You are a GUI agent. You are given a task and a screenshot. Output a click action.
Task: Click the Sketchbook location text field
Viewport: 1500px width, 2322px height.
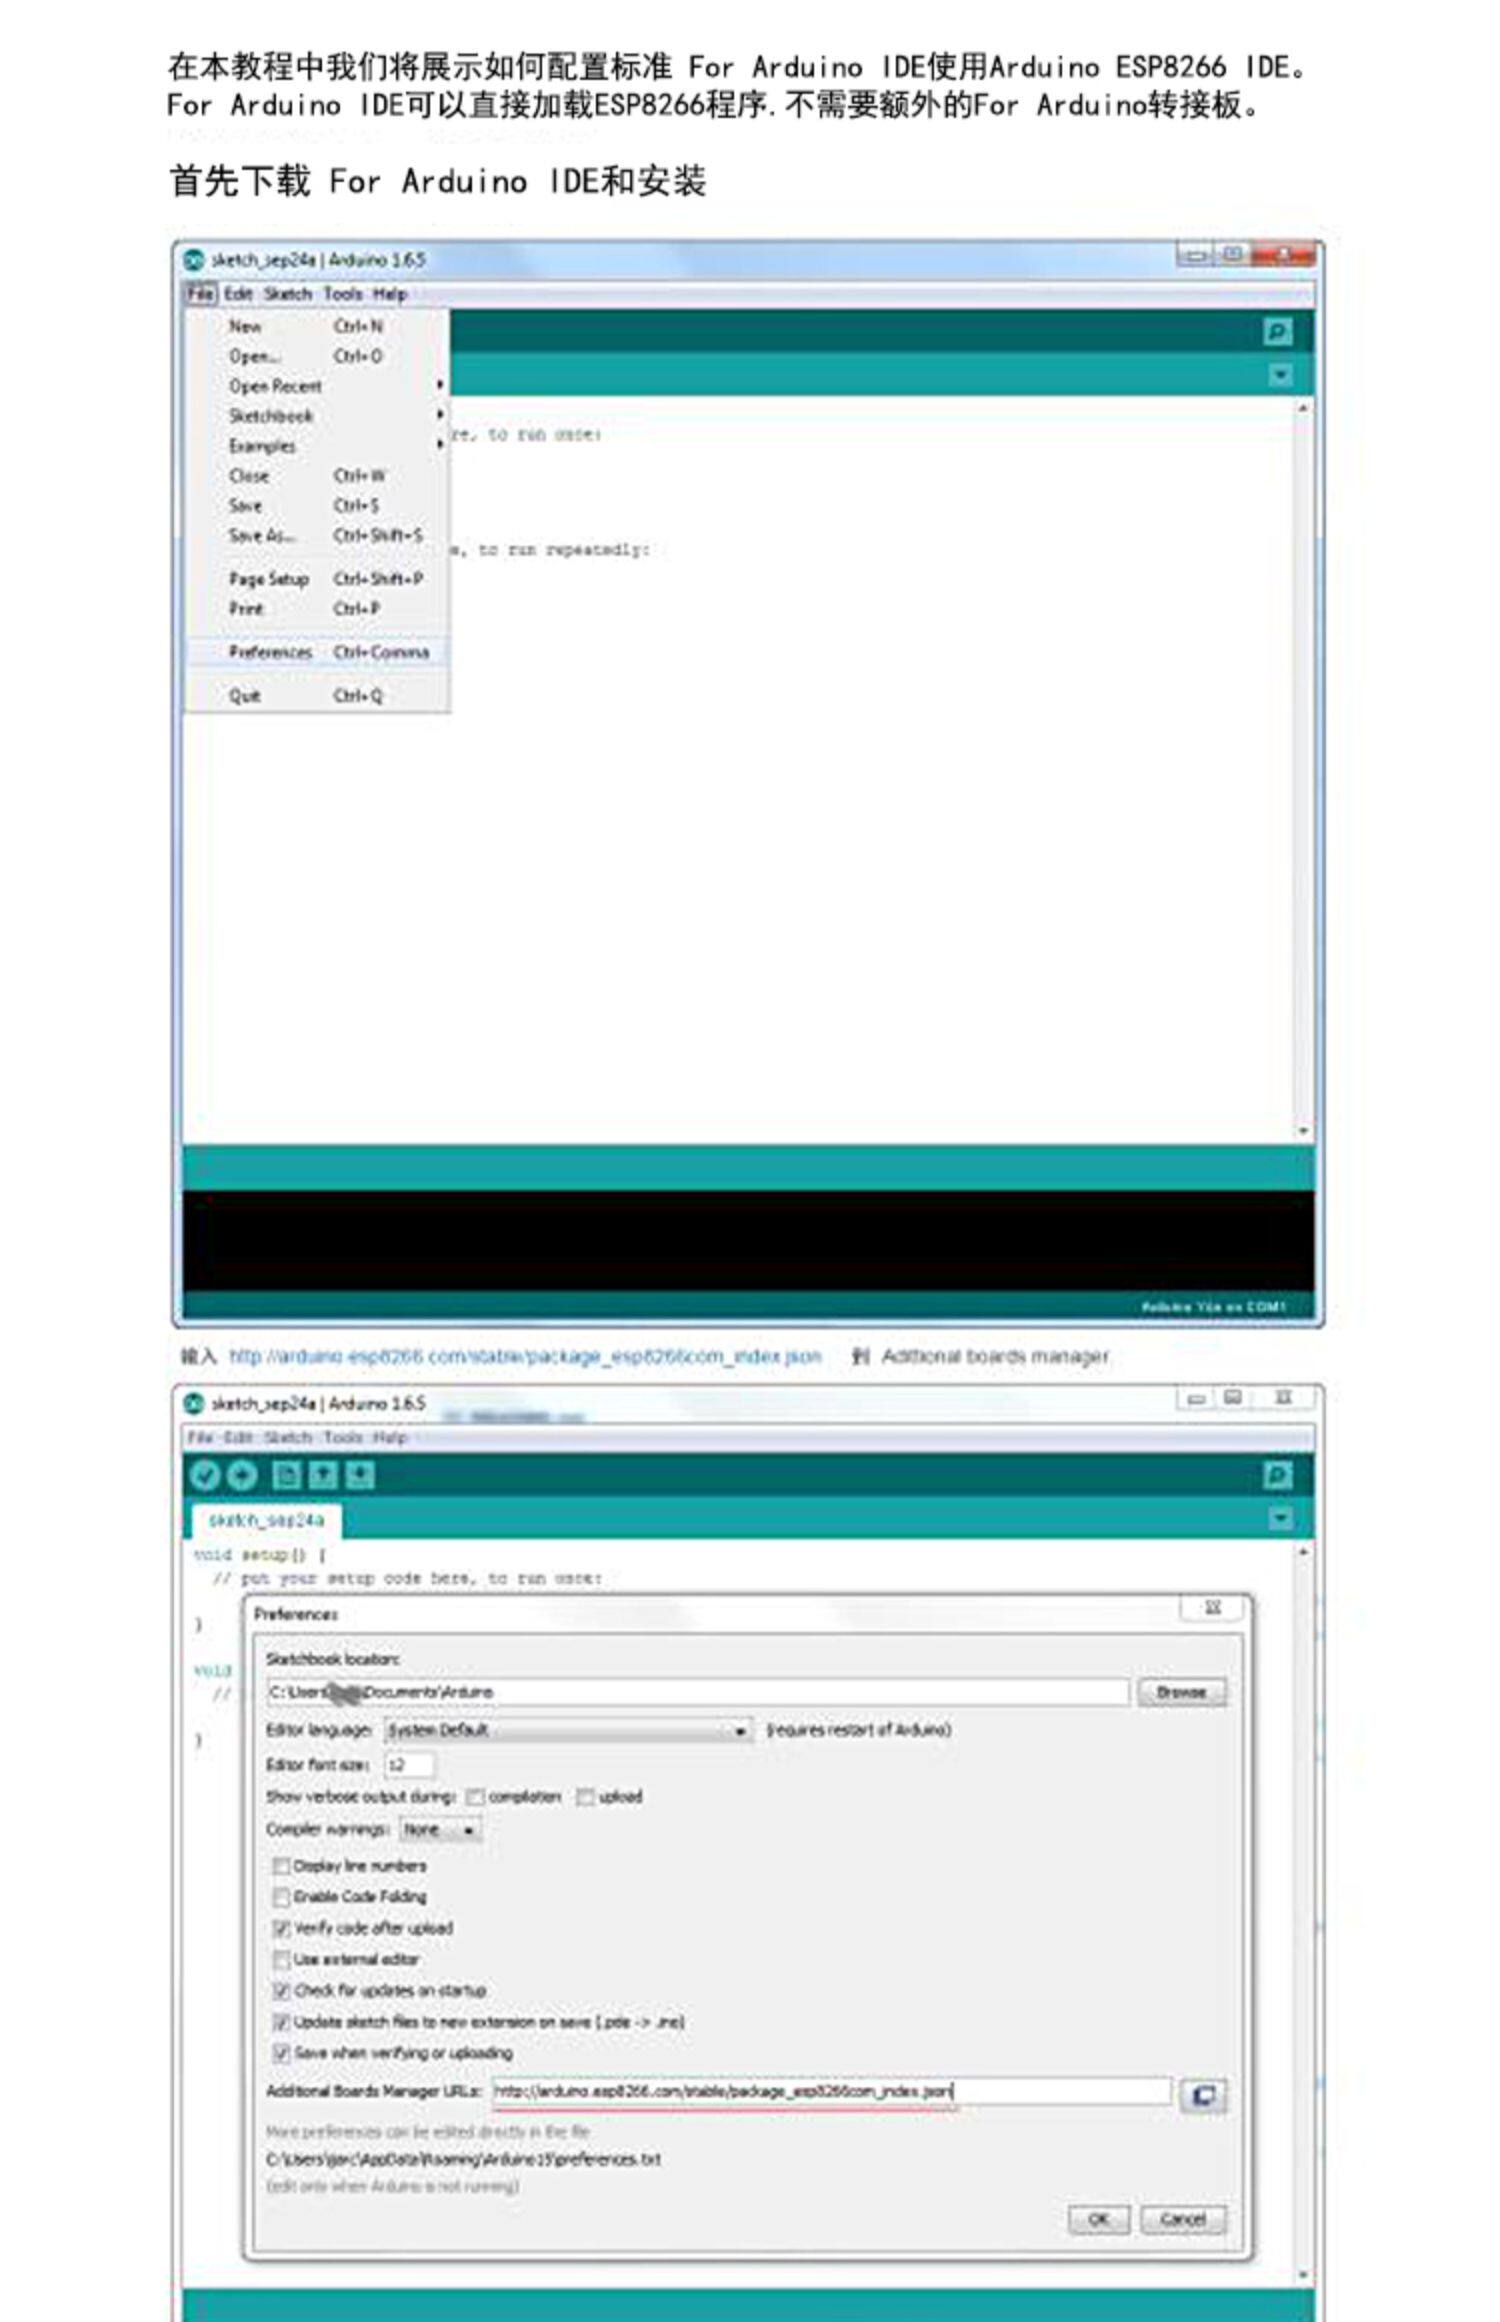tap(698, 1692)
